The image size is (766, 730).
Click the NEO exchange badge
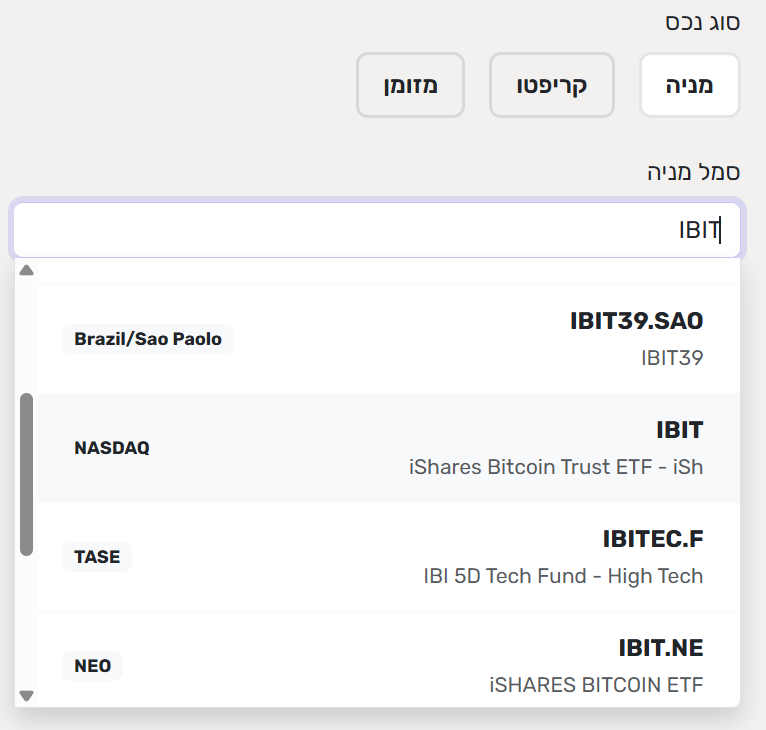click(x=93, y=665)
